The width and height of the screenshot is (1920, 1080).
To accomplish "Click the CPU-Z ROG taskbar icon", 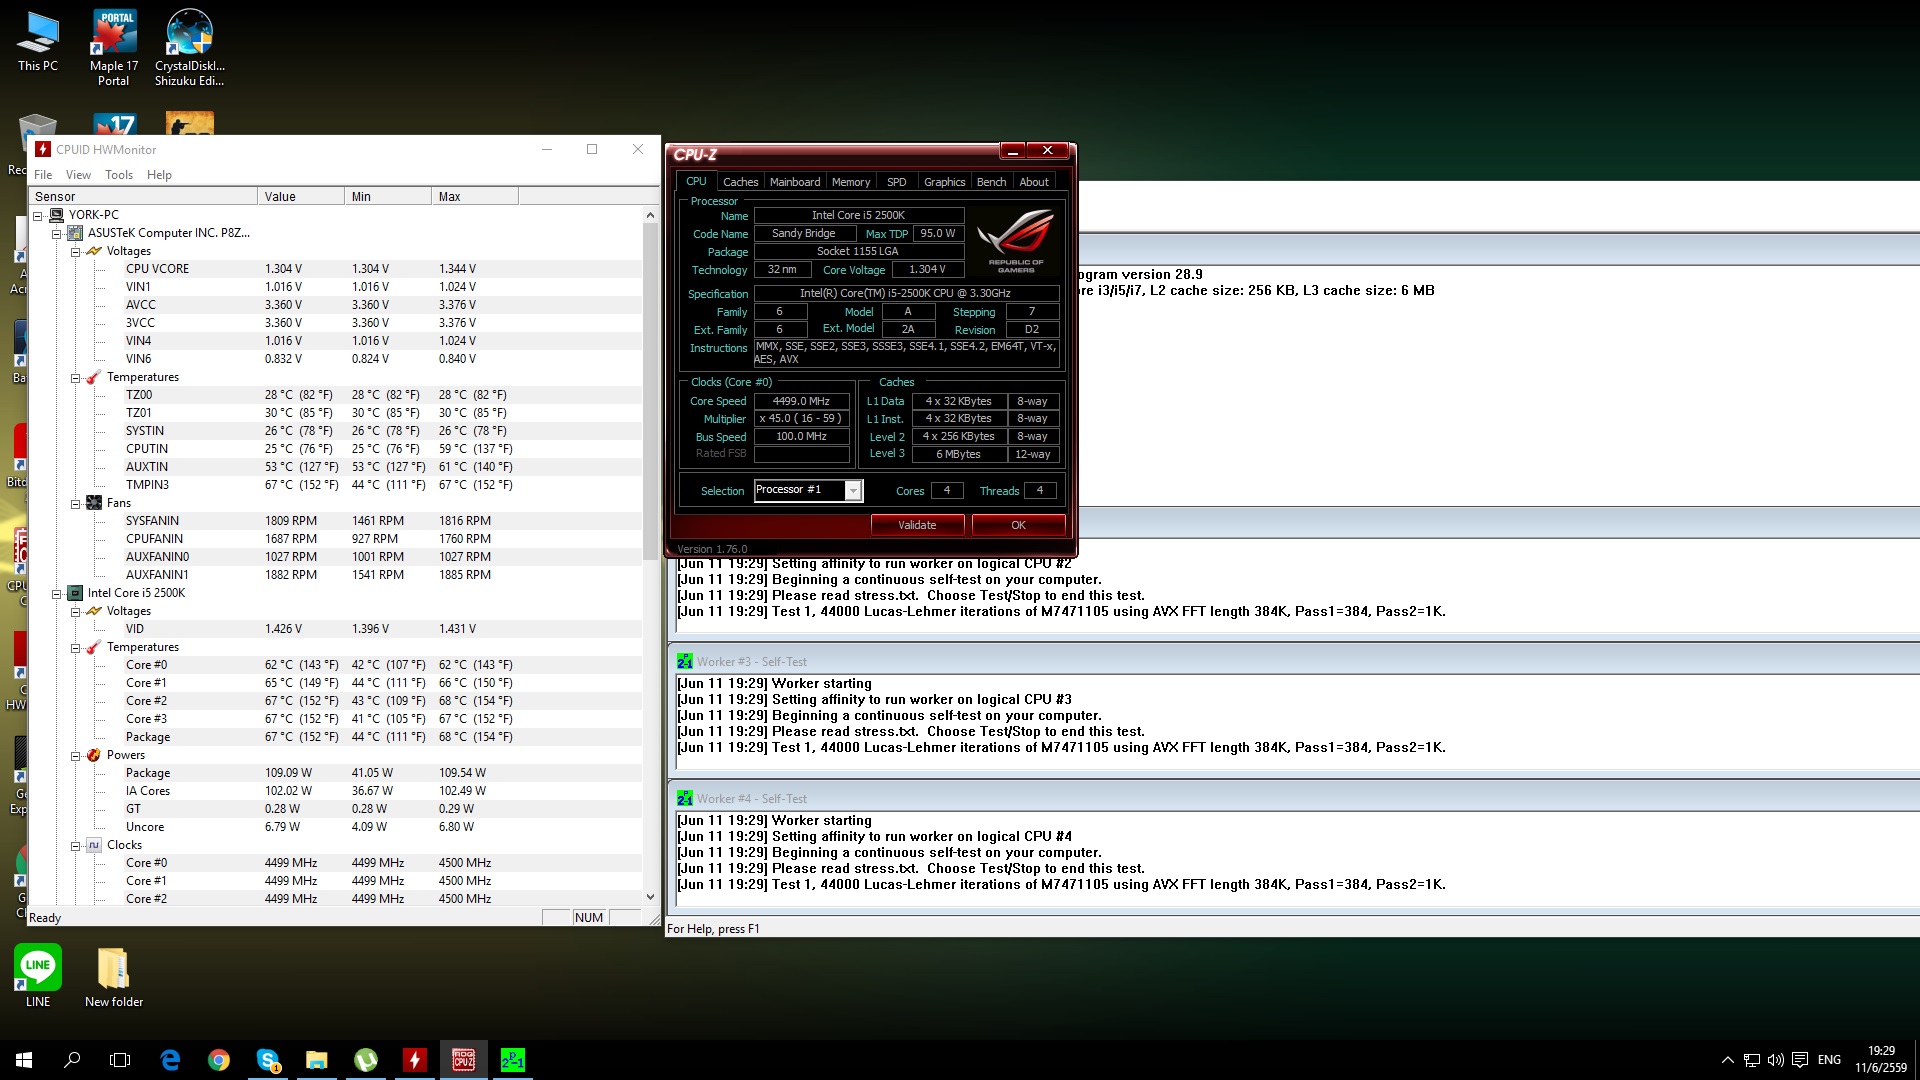I will point(463,1060).
